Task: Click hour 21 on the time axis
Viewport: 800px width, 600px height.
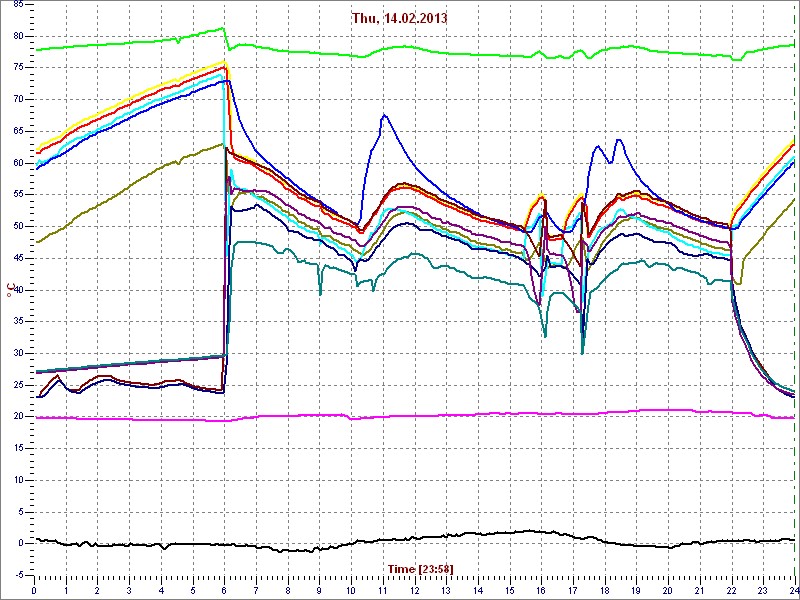Action: tap(700, 590)
